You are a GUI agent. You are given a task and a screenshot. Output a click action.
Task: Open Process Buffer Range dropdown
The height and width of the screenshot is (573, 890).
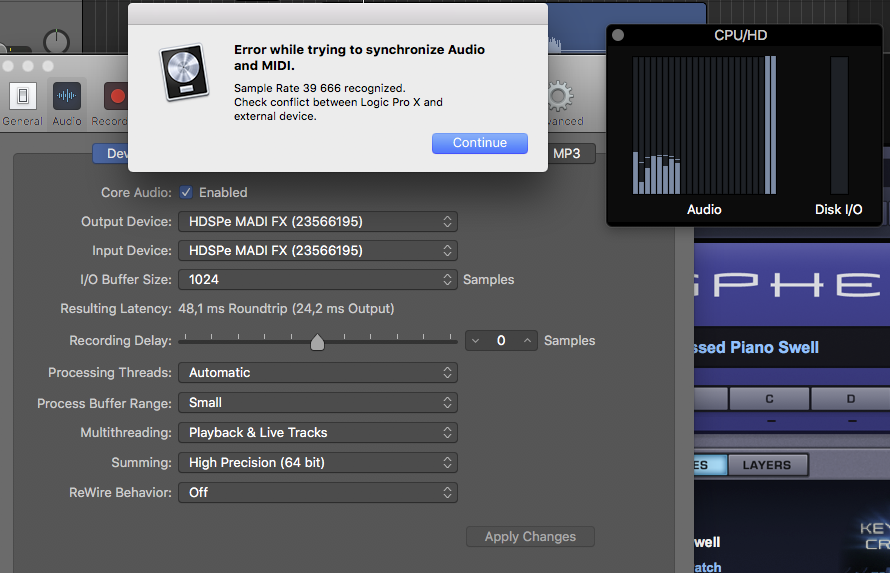(318, 402)
